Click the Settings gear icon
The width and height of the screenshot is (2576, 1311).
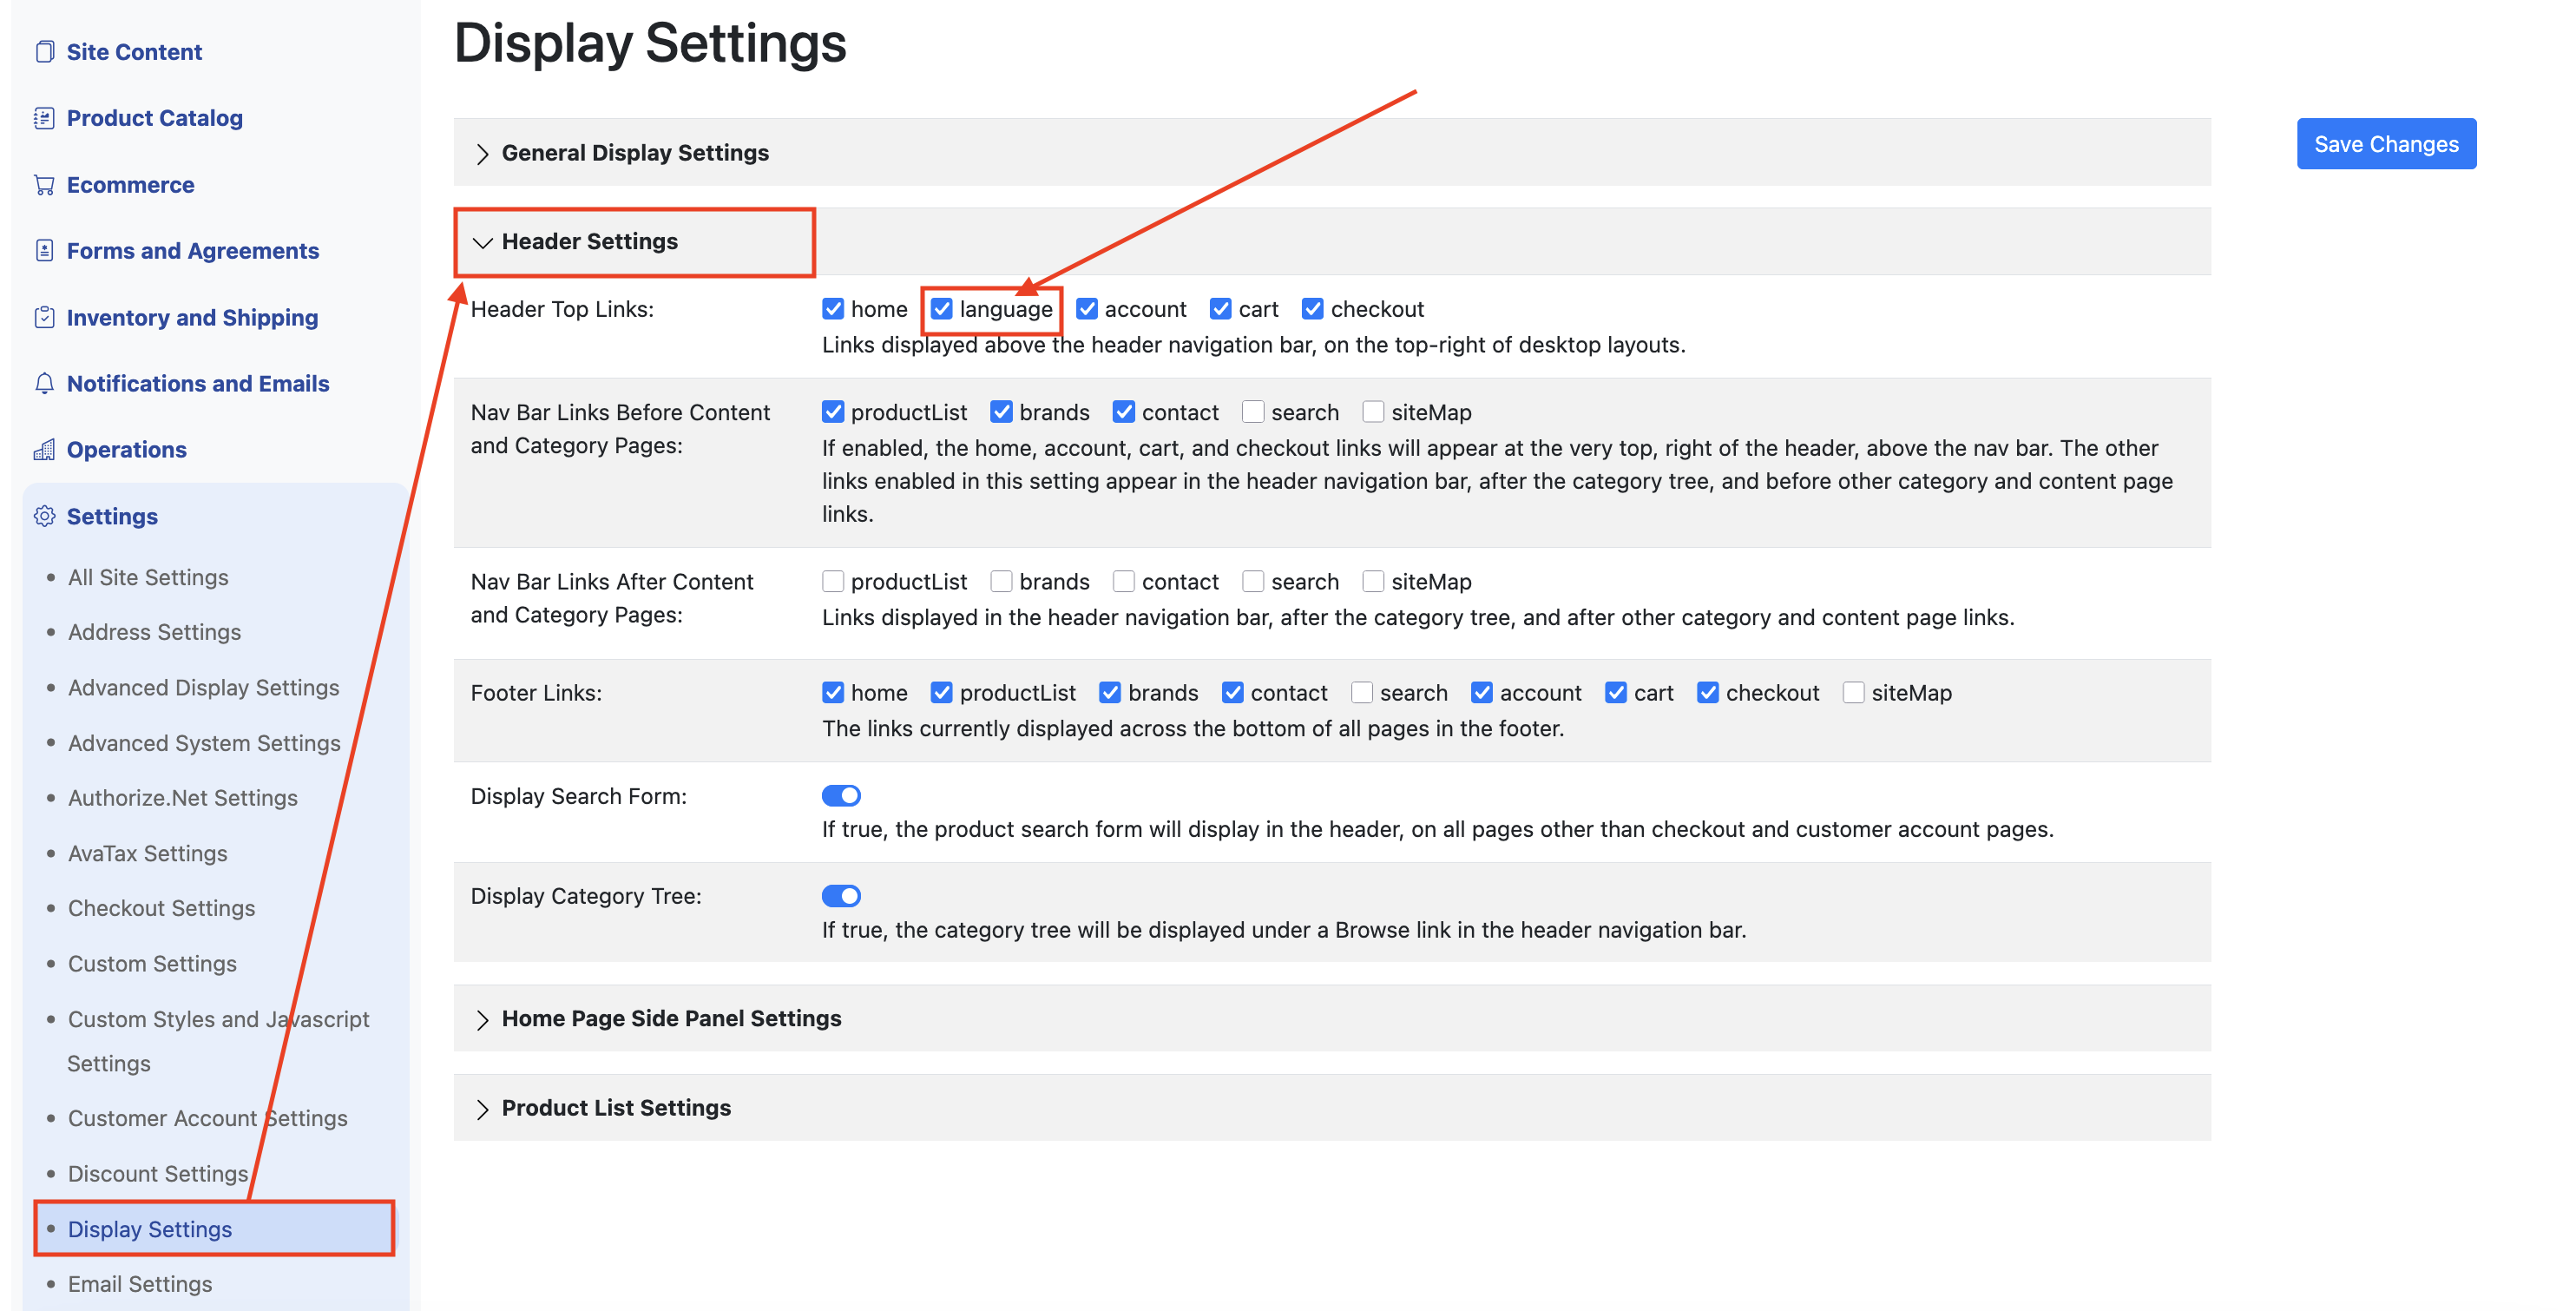point(44,516)
